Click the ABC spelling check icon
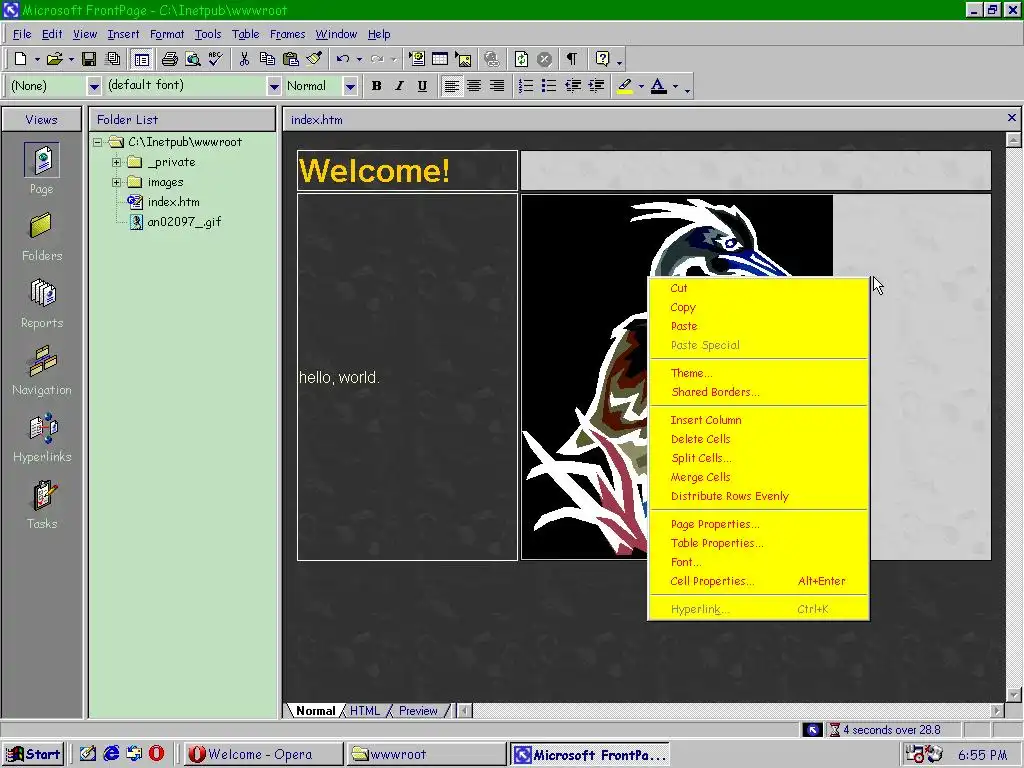The image size is (1024, 768). coord(215,59)
